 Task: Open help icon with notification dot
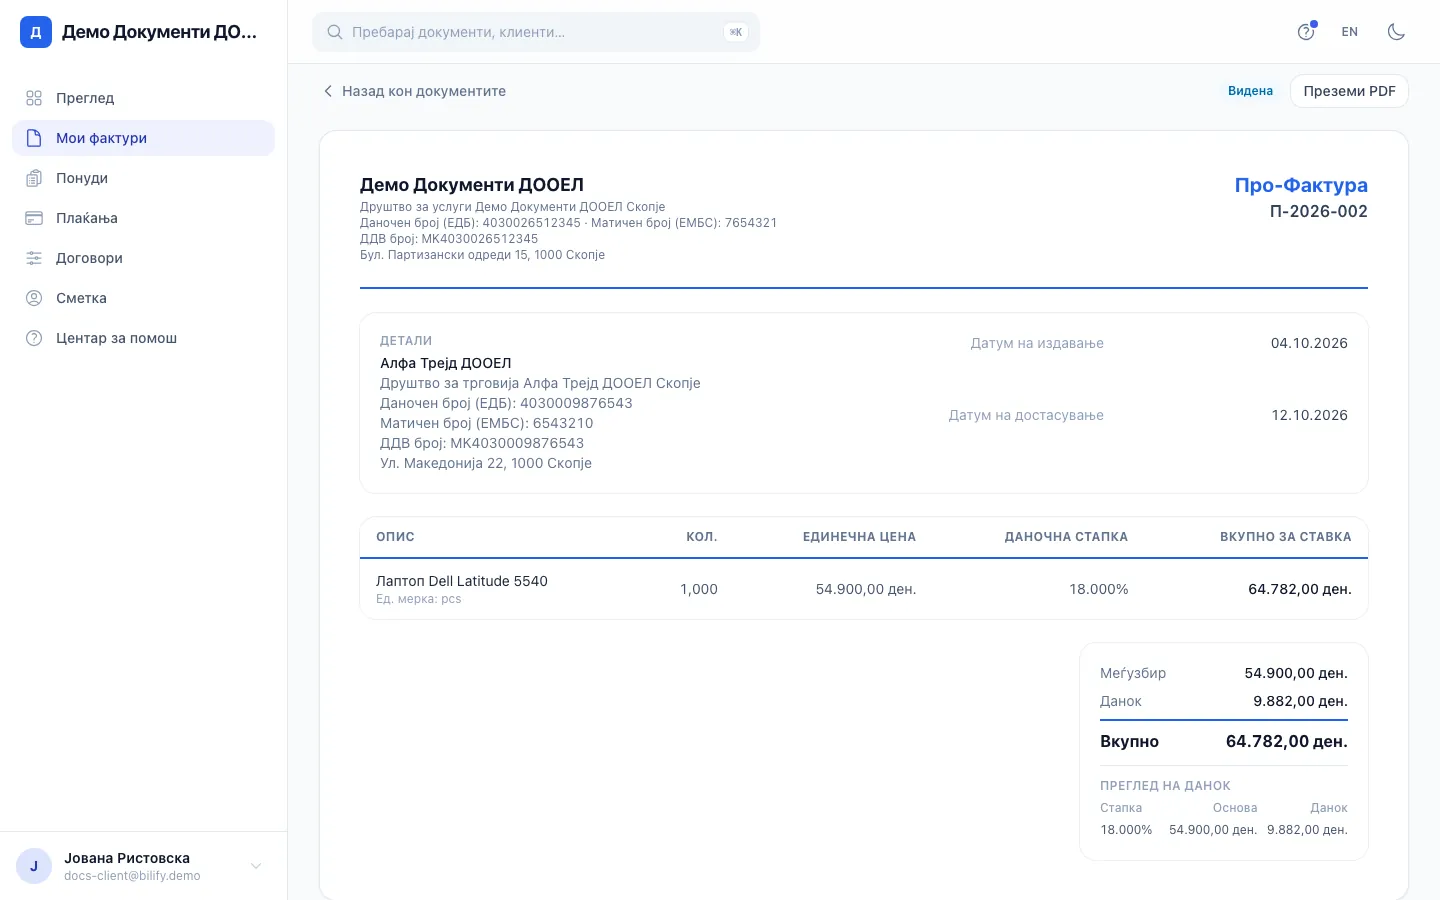1306,31
